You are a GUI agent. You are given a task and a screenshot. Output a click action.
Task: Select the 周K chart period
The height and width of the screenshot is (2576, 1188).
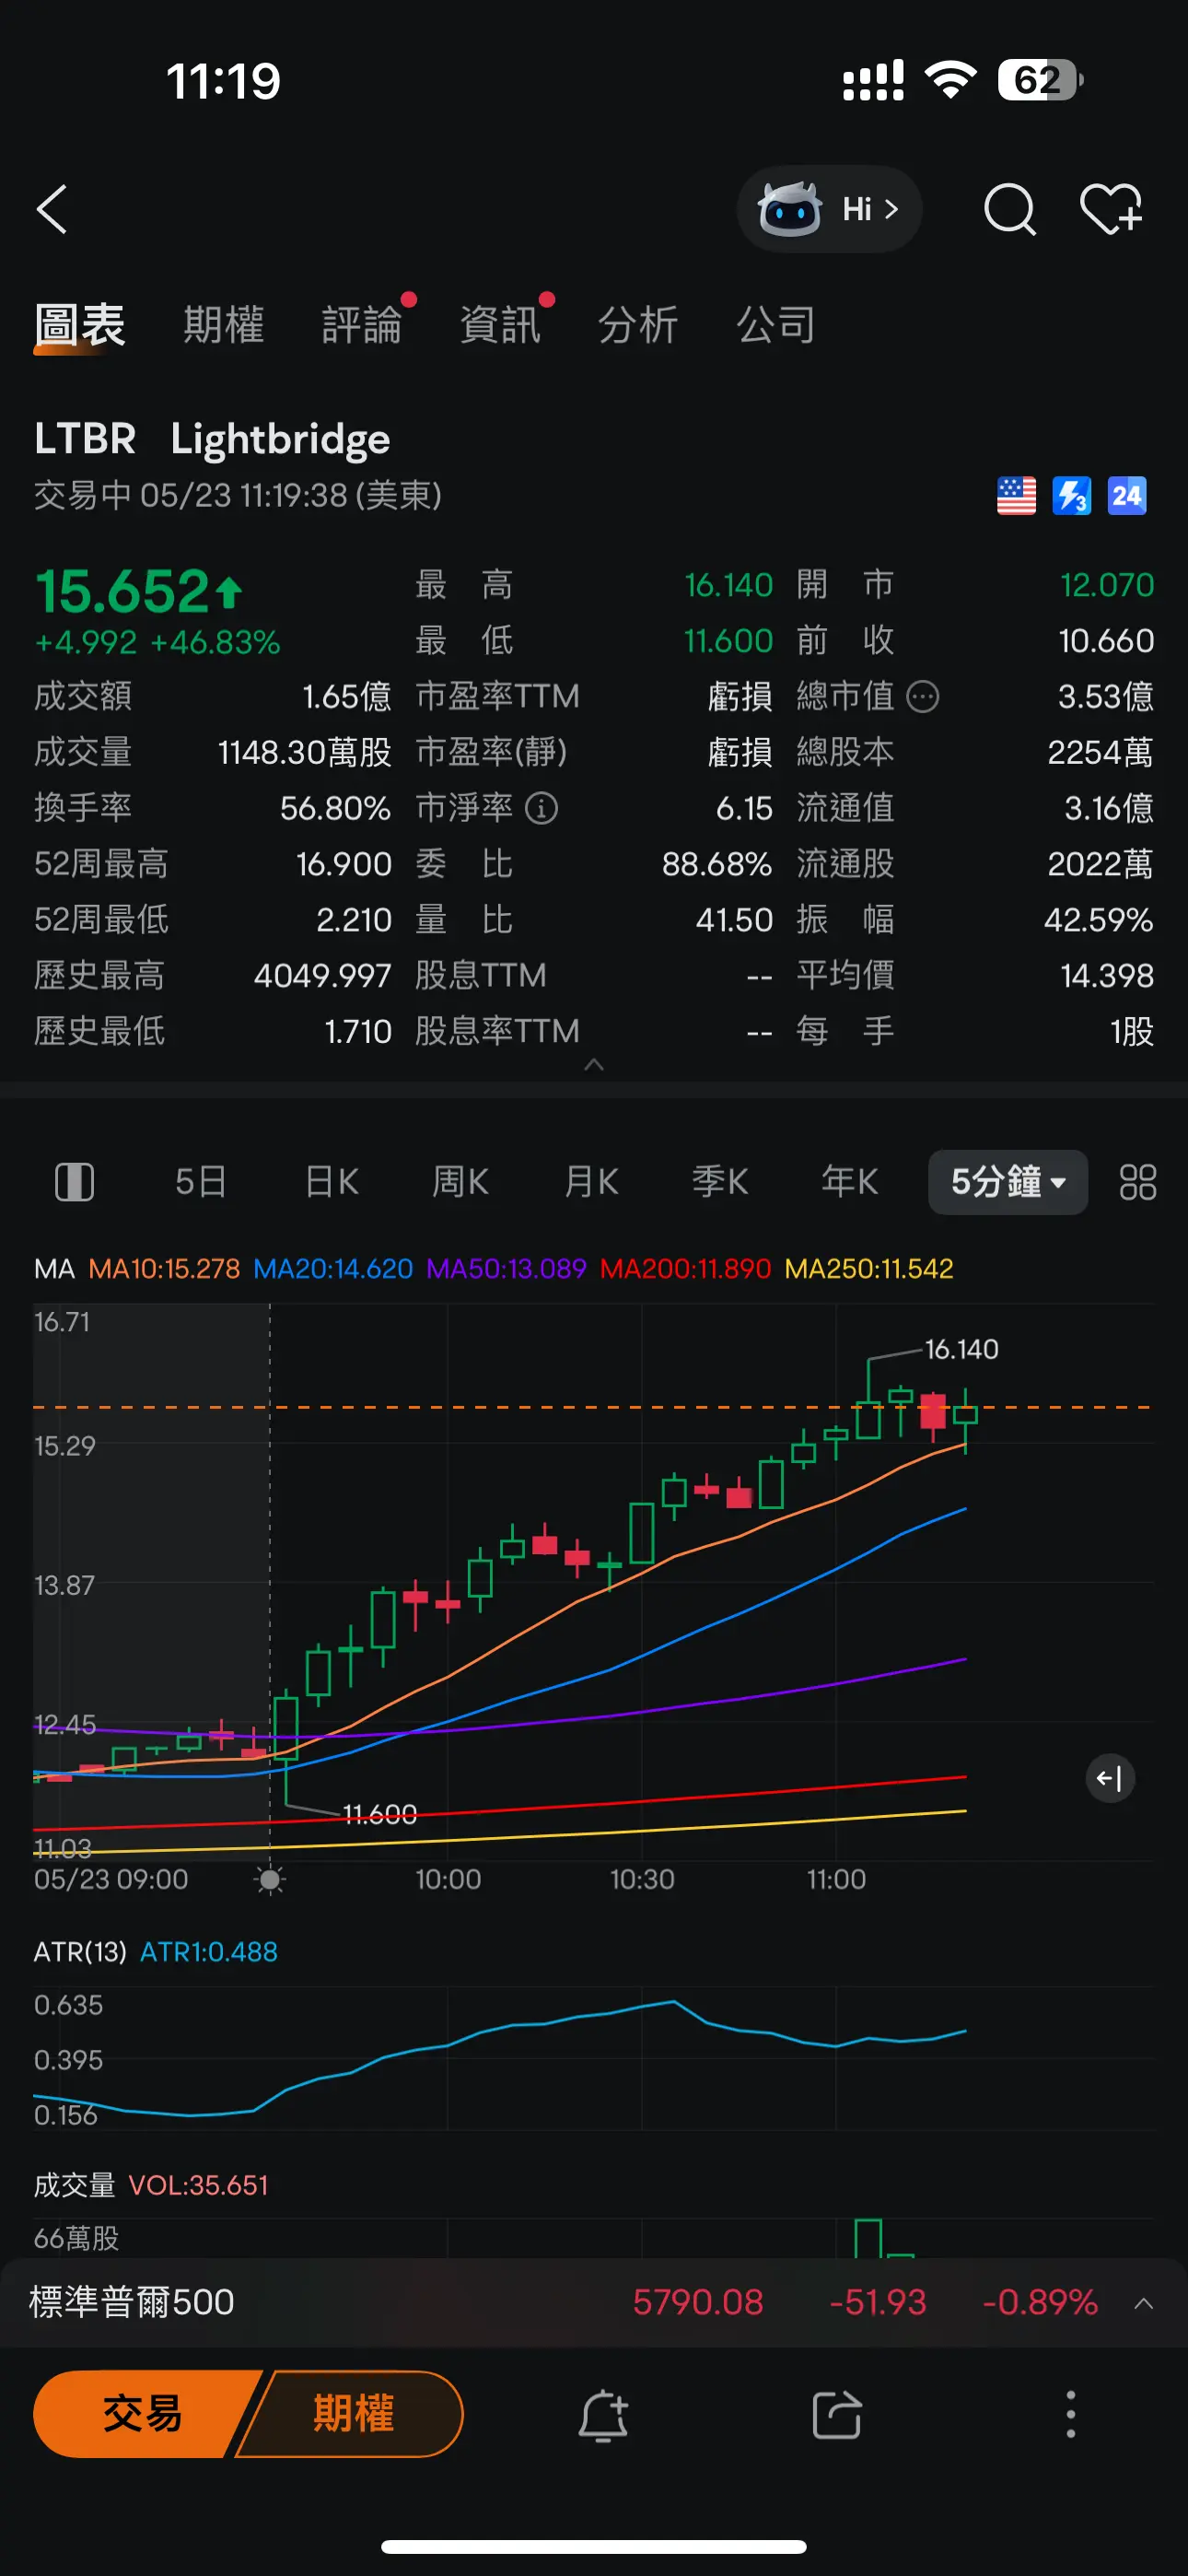460,1182
